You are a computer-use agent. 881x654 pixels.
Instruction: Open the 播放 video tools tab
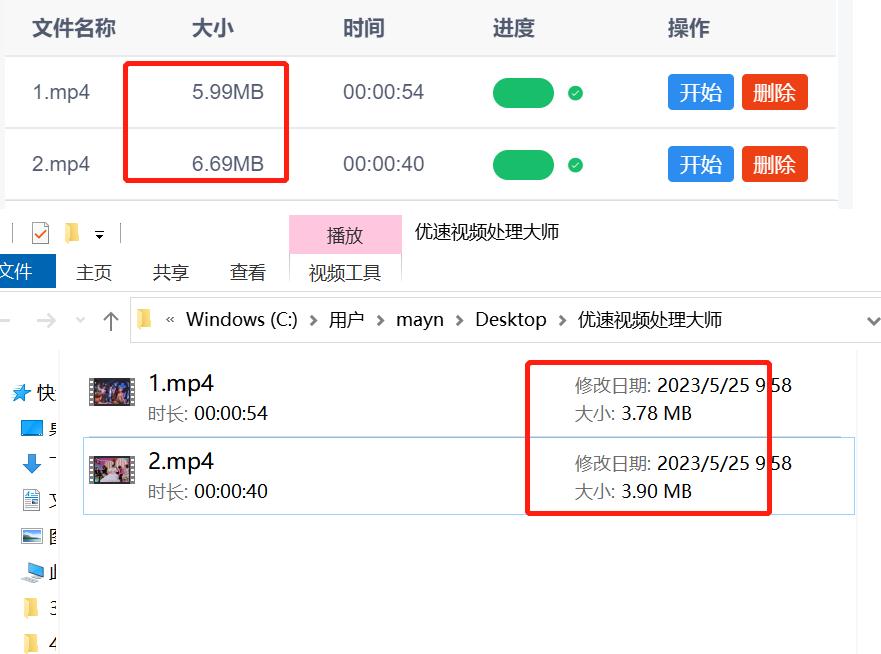pyautogui.click(x=345, y=234)
